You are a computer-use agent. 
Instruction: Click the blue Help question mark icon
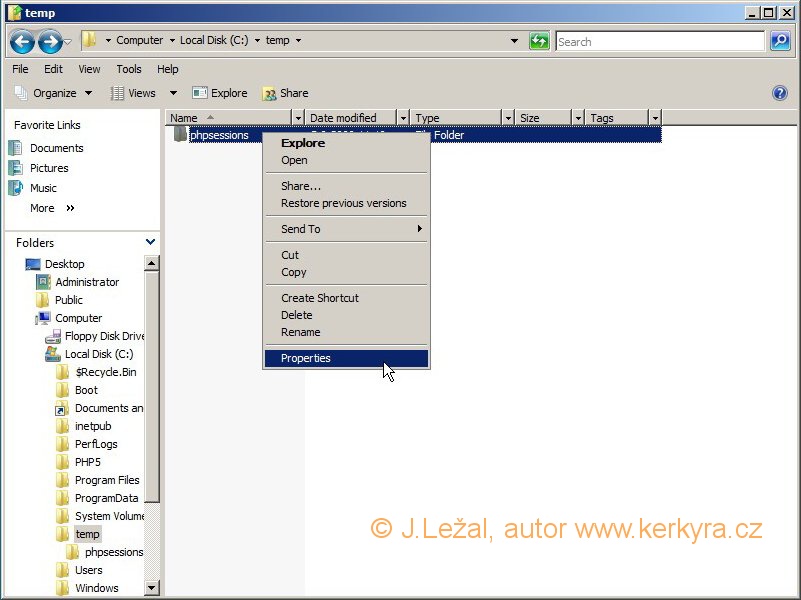point(780,93)
